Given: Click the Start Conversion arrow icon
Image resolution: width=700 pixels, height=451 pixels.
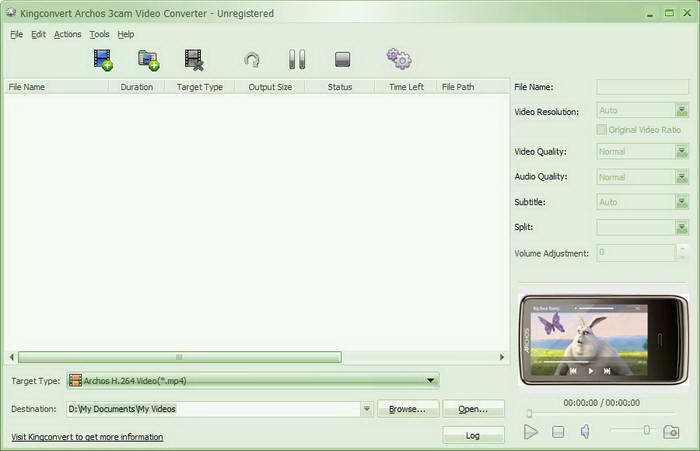Looking at the screenshot, I should [x=253, y=60].
